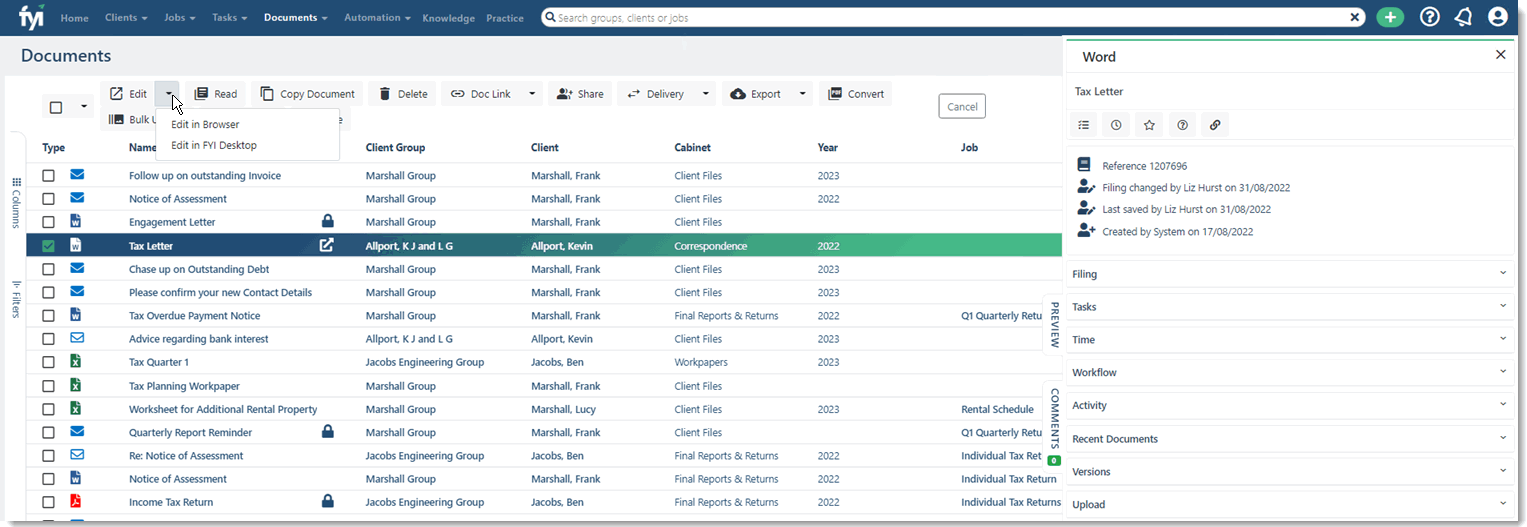Click the Cancel button

pos(962,106)
